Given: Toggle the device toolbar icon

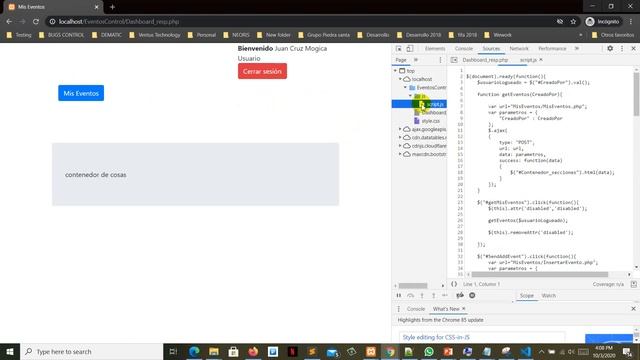Looking at the screenshot, I should pyautogui.click(x=409, y=49).
